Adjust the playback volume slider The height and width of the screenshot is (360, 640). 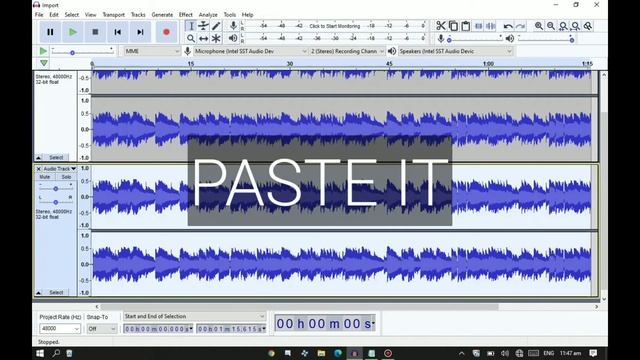click(546, 39)
